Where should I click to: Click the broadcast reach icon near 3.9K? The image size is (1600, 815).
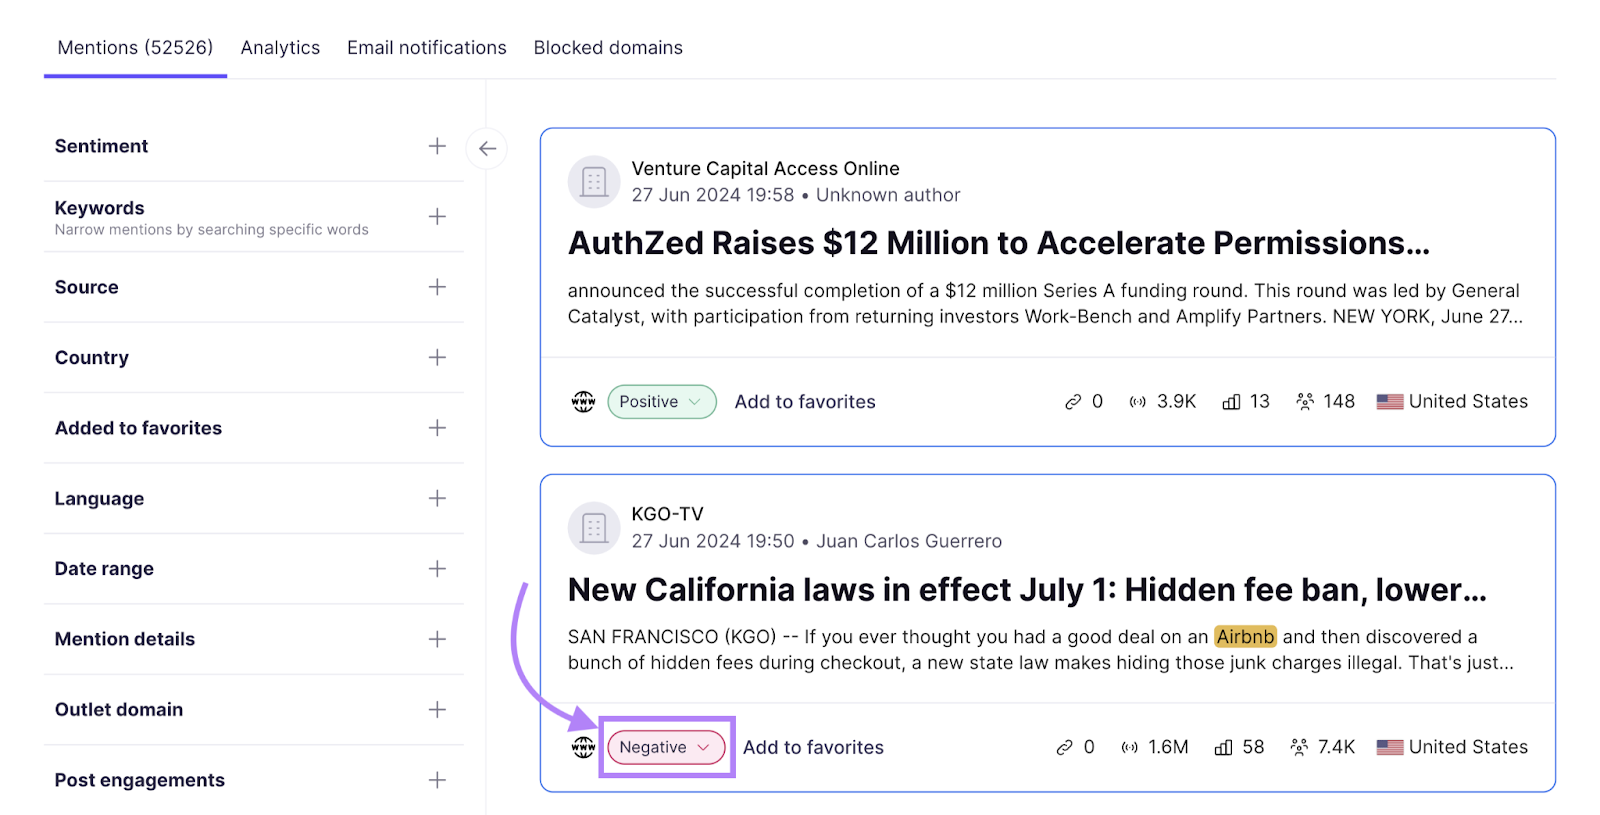pyautogui.click(x=1137, y=401)
